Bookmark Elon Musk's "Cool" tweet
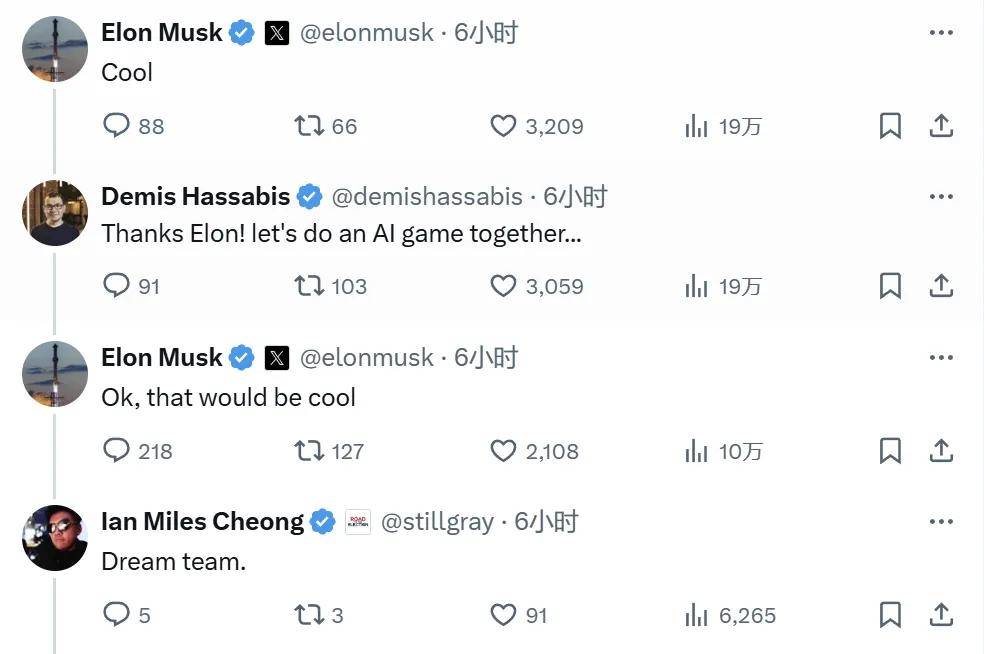Image resolution: width=984 pixels, height=654 pixels. point(890,126)
